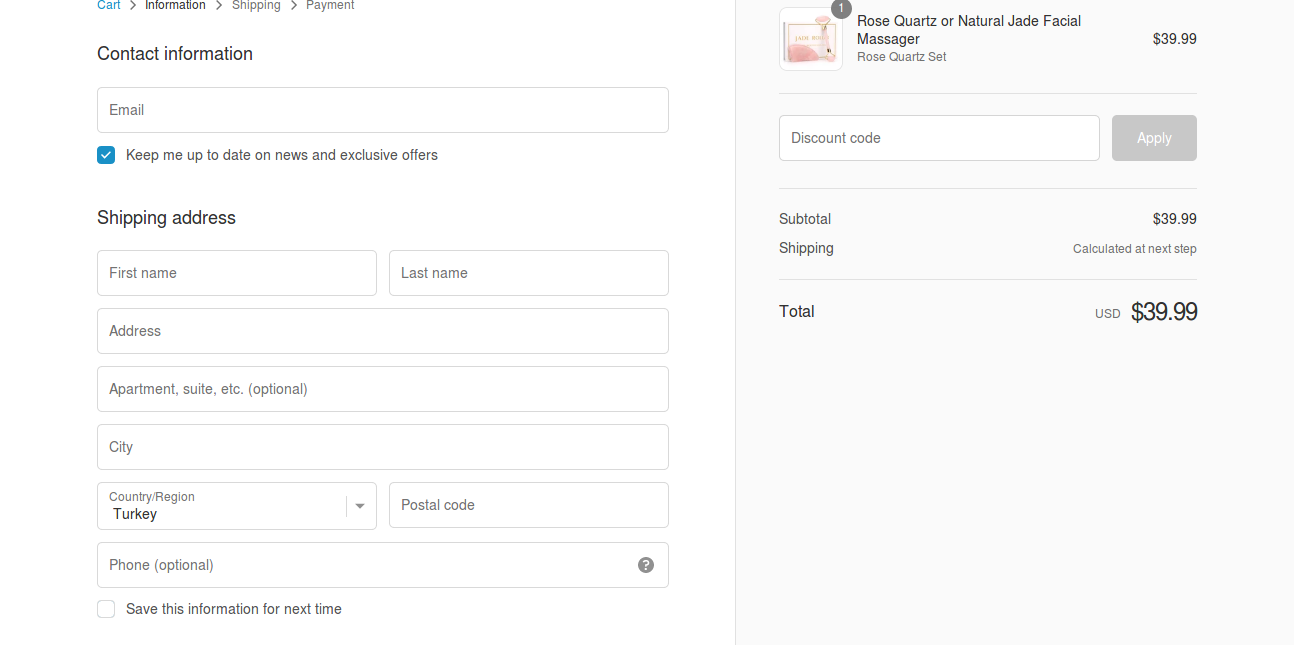Click the help icon next to Phone field
1294x645 pixels.
point(646,565)
